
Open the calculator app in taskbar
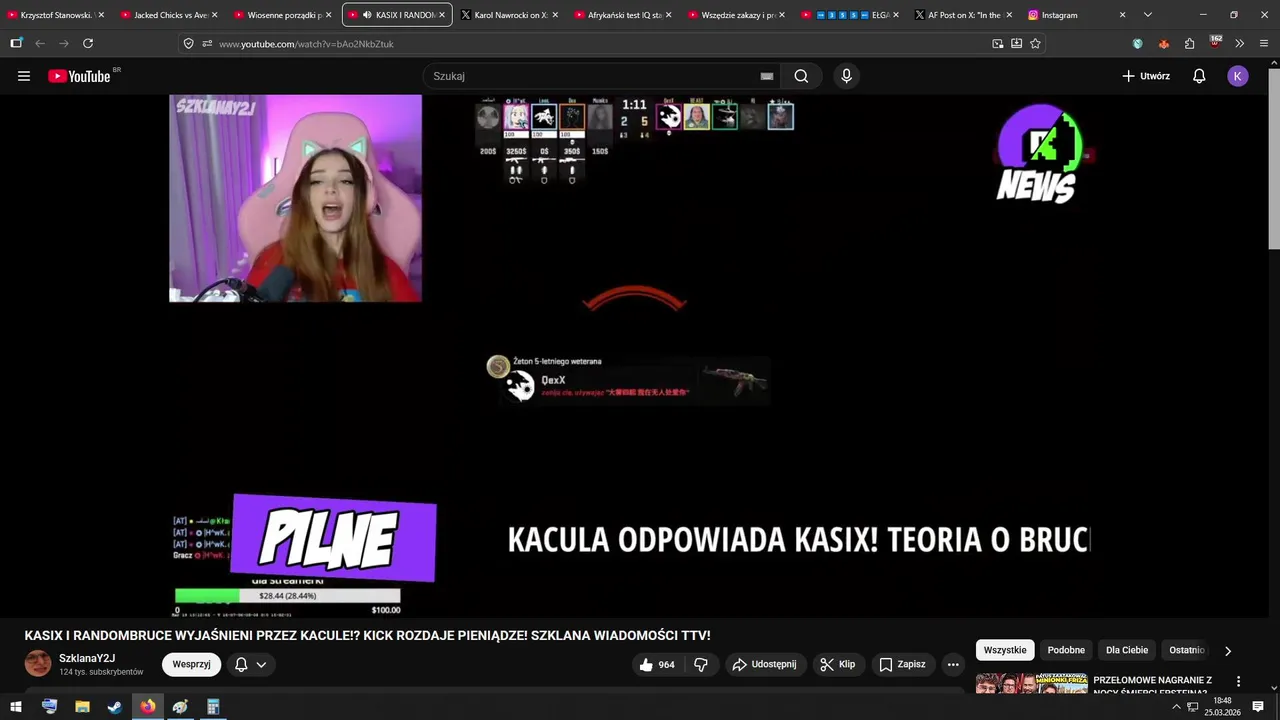[x=212, y=706]
